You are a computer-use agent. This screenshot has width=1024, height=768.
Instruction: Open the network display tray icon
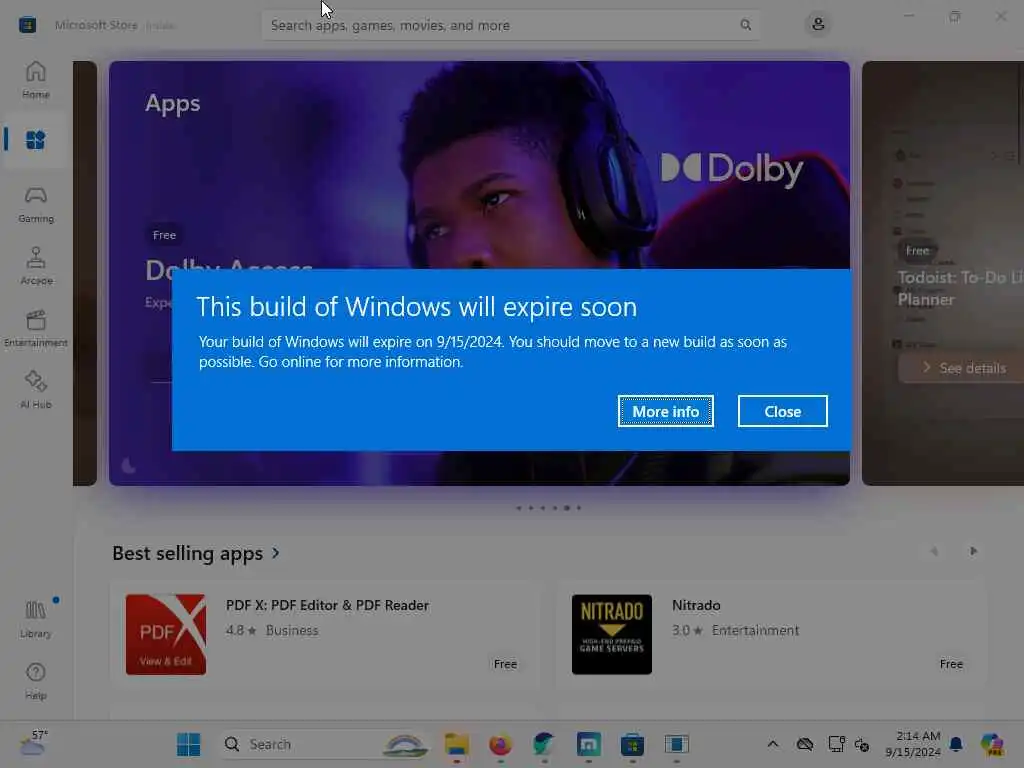pos(836,744)
